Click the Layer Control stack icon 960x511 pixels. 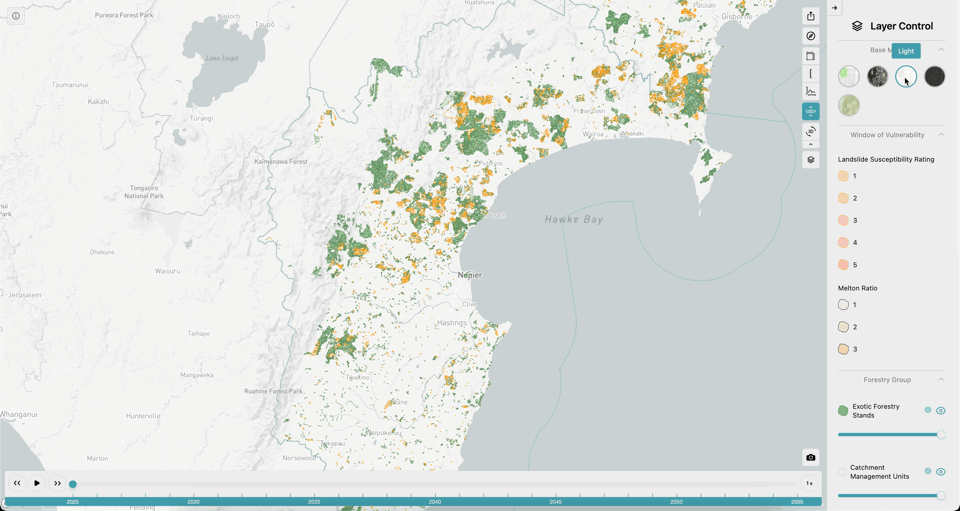857,26
